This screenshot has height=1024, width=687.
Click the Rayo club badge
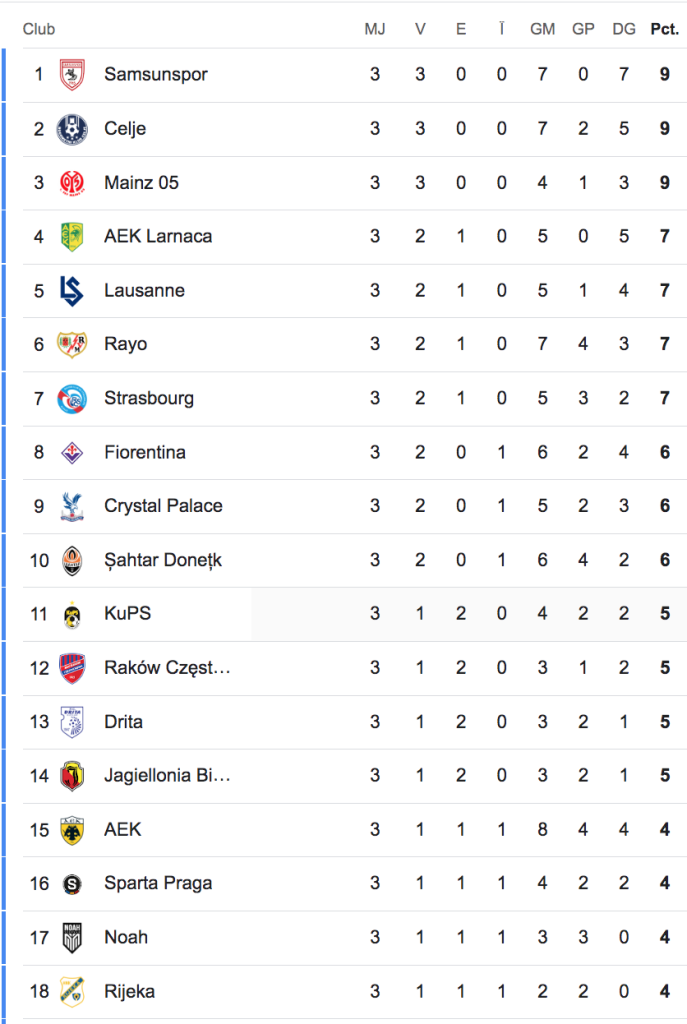pyautogui.click(x=72, y=344)
